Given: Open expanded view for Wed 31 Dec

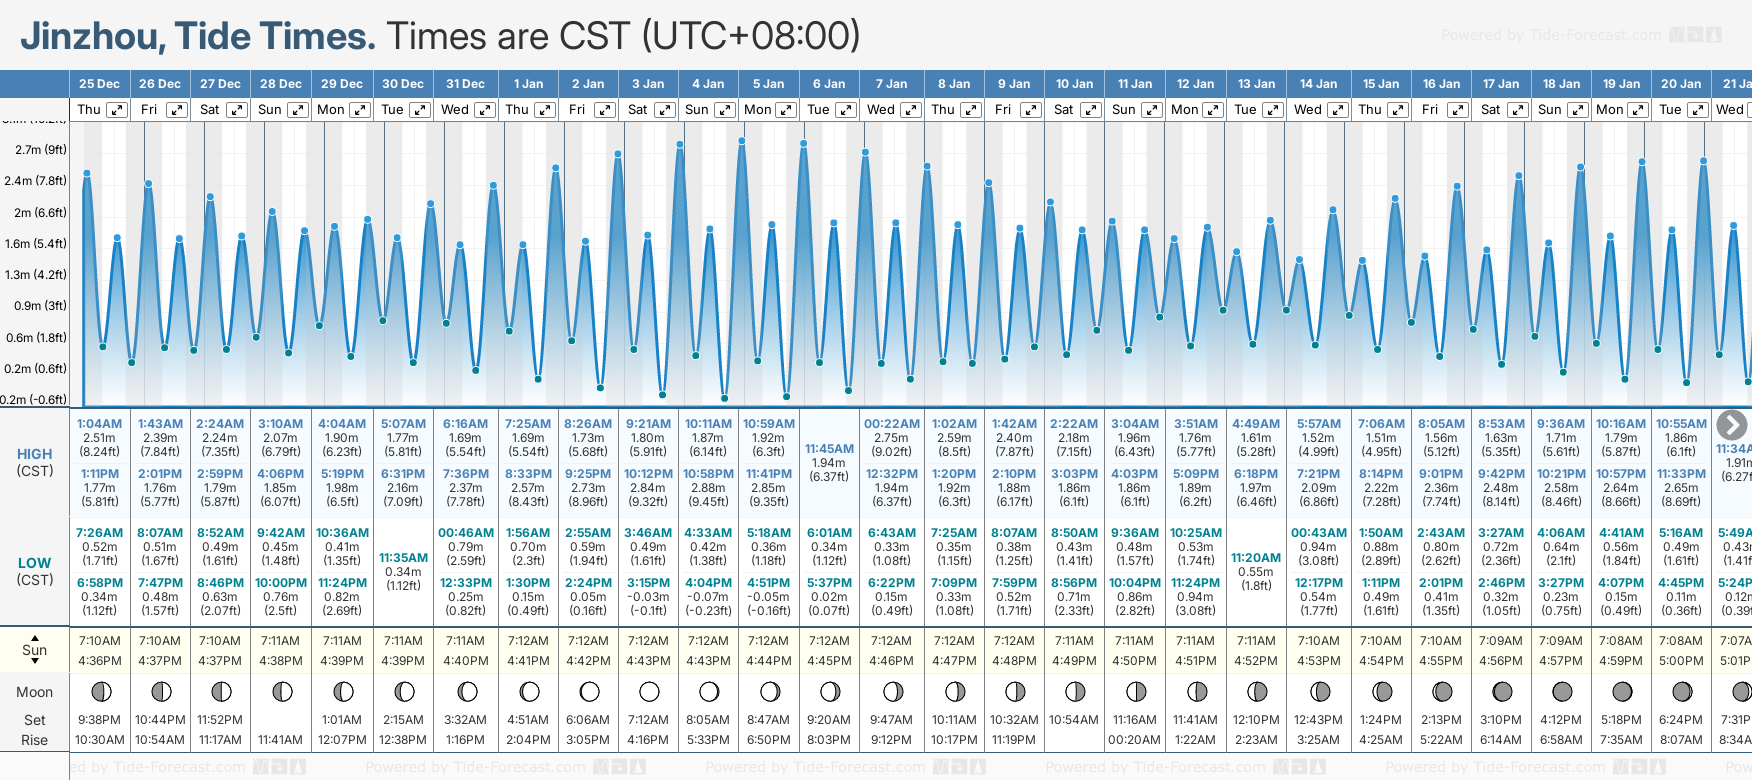Looking at the screenshot, I should coord(484,110).
